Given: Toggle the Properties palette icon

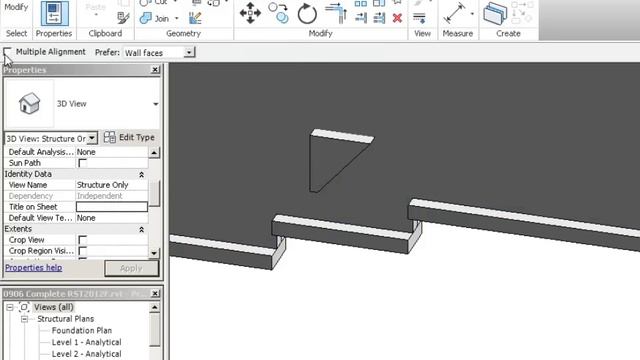Looking at the screenshot, I should [x=54, y=13].
